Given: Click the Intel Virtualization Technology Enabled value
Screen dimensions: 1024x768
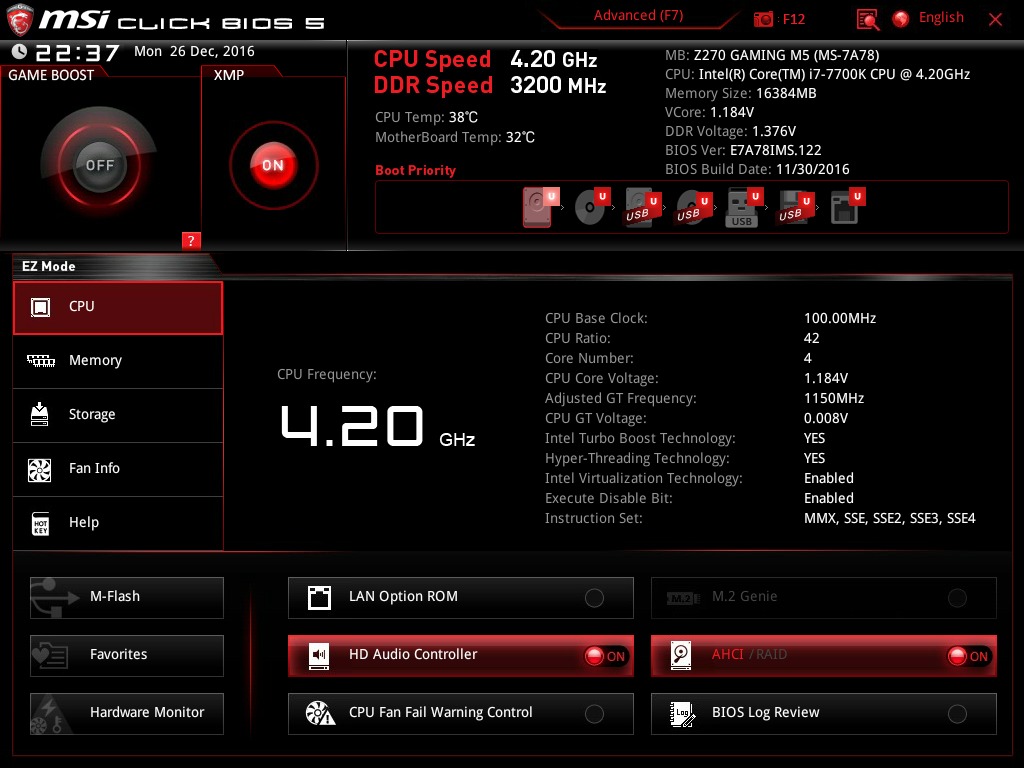Looking at the screenshot, I should point(829,478).
